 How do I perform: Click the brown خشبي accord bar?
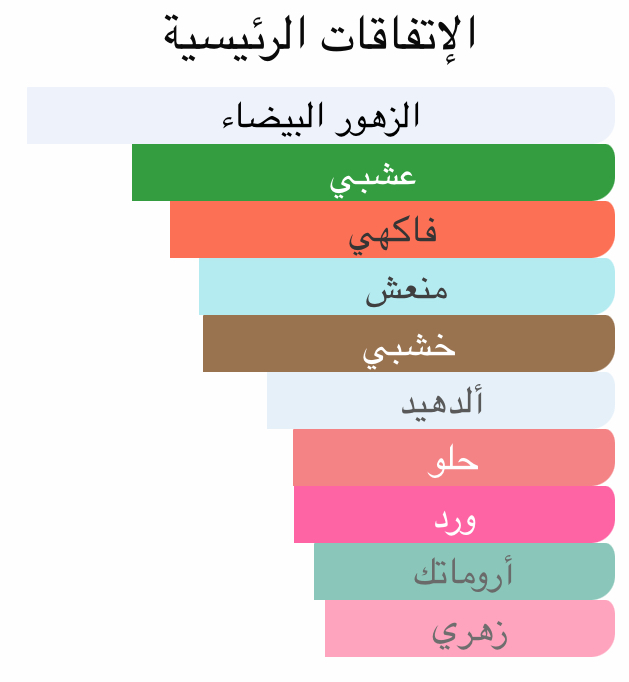[408, 344]
